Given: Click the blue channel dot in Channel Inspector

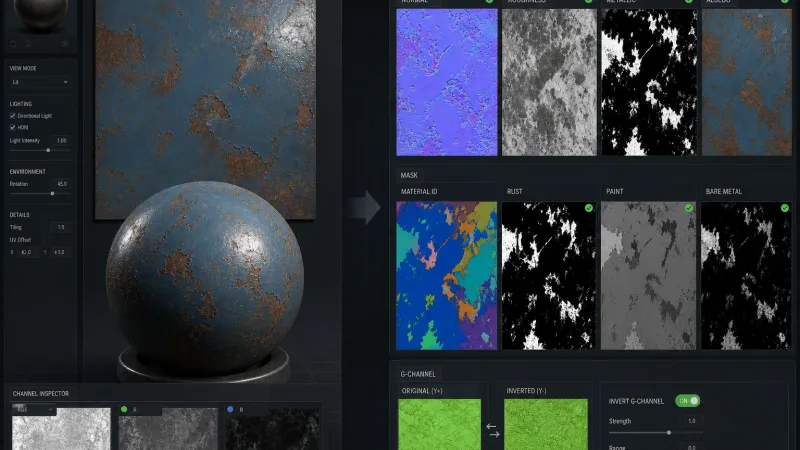Looking at the screenshot, I should coord(230,409).
